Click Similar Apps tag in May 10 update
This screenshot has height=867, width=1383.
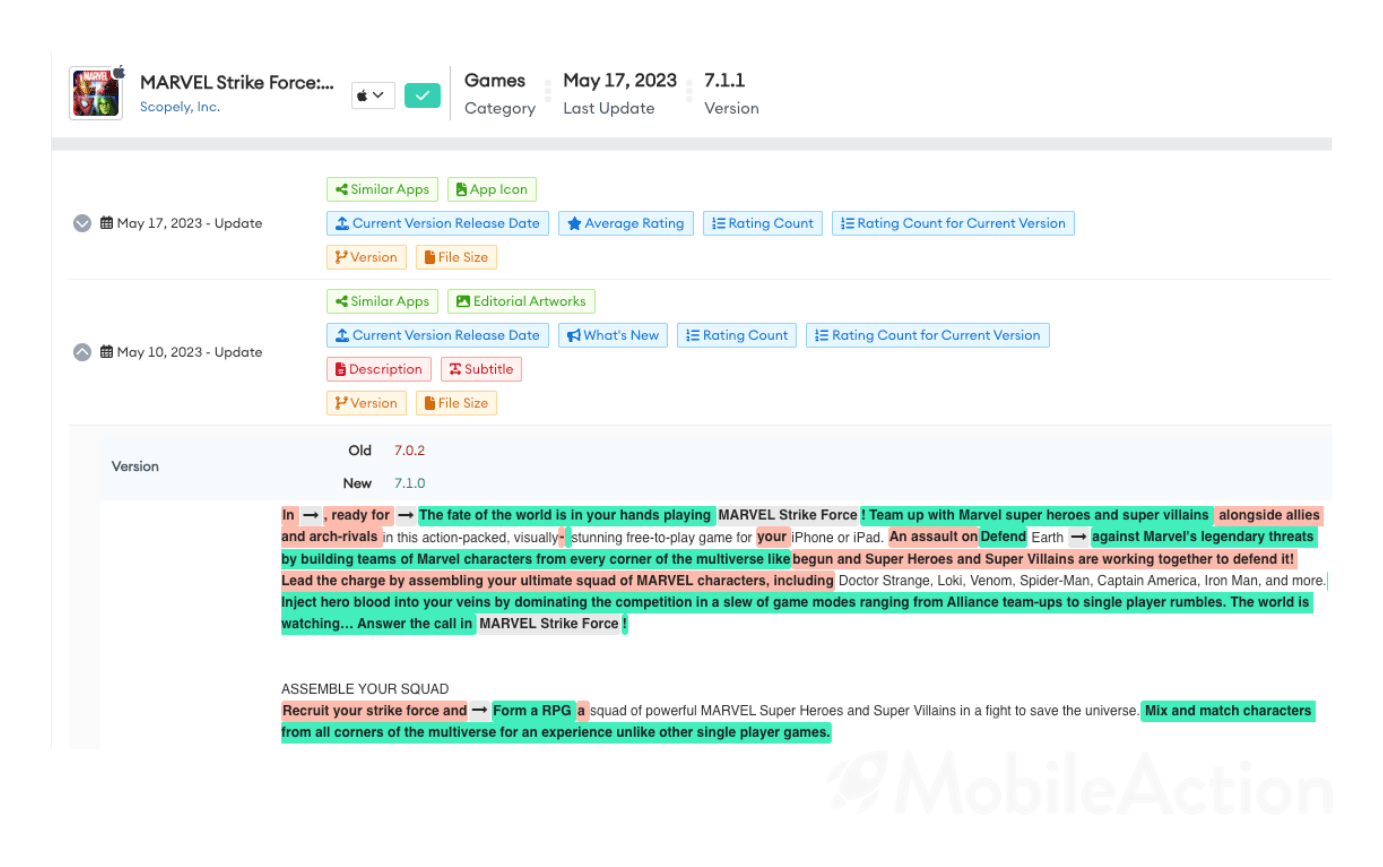[382, 301]
